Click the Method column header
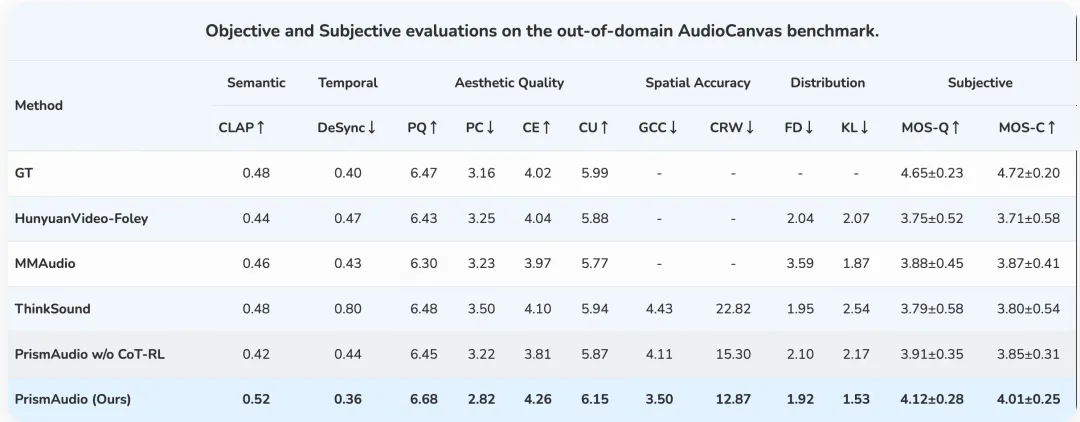Image resolution: width=1080 pixels, height=422 pixels. tap(39, 105)
